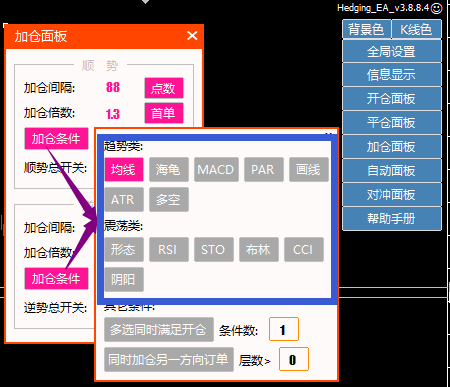Image resolution: width=450 pixels, height=387 pixels.
Task: Click the Hedging_EA_v3.8.8.4 title text
Action: point(383,8)
